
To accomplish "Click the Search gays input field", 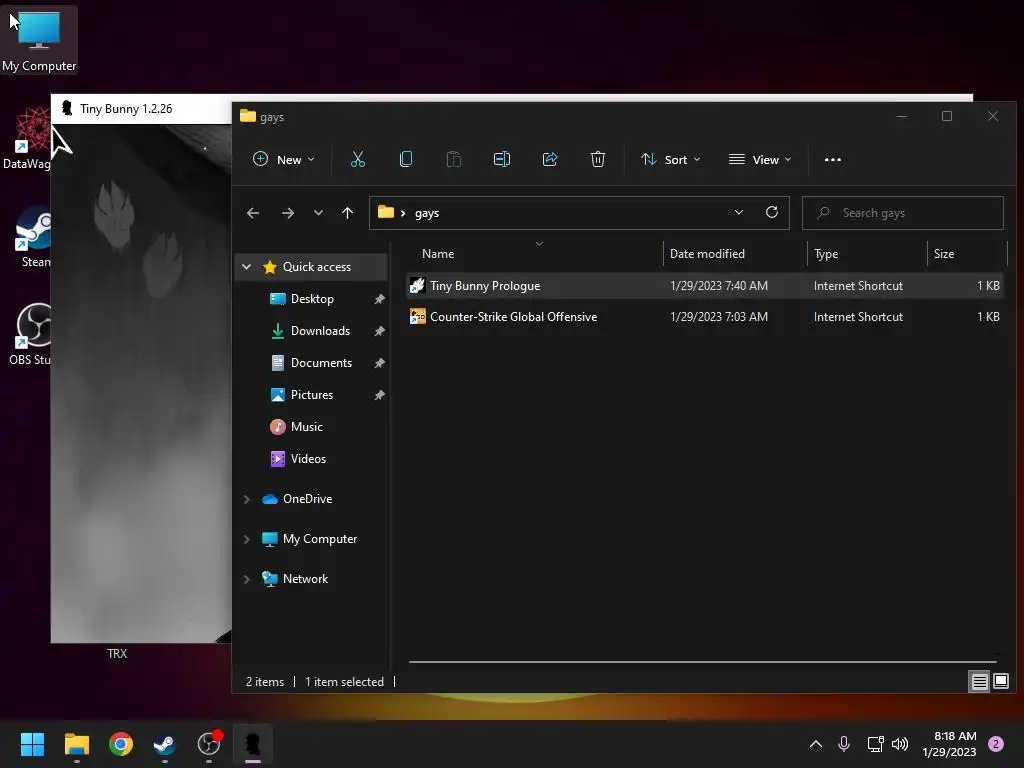I will pyautogui.click(x=903, y=213).
